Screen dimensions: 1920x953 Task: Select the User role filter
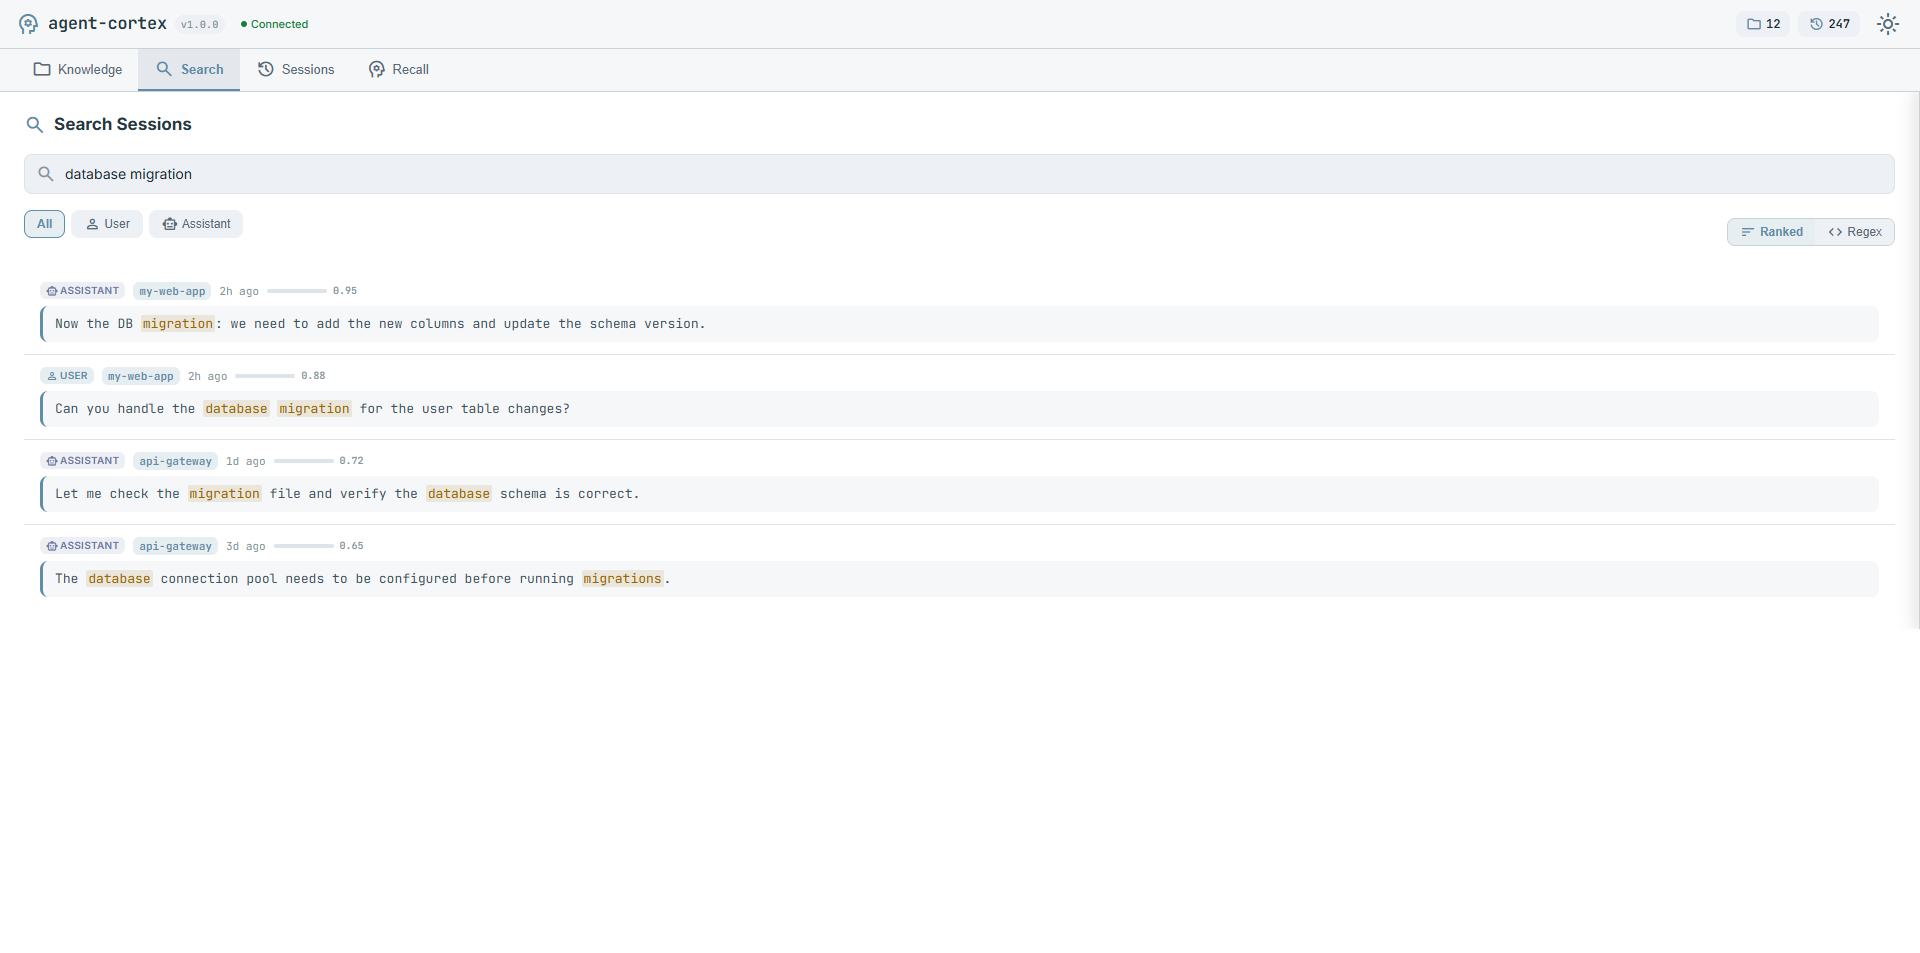coord(106,223)
